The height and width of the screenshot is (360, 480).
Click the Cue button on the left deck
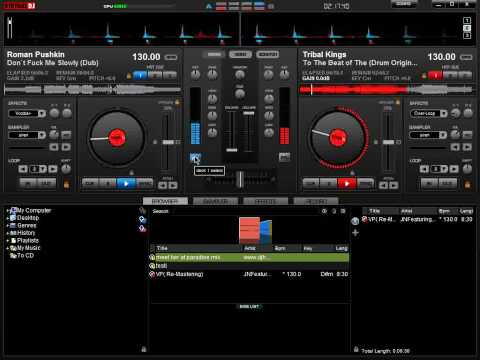pyautogui.click(x=90, y=184)
